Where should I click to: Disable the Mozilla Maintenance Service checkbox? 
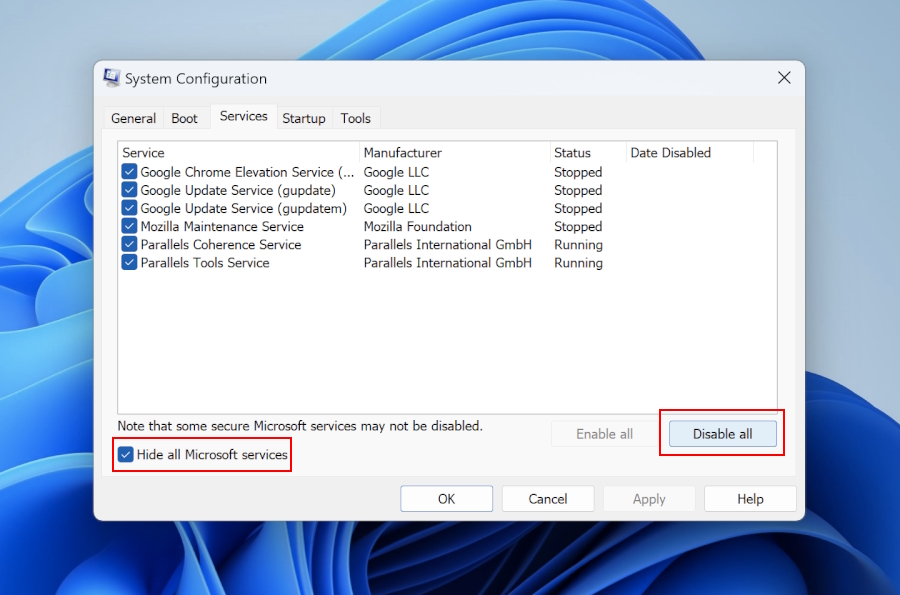pos(129,226)
